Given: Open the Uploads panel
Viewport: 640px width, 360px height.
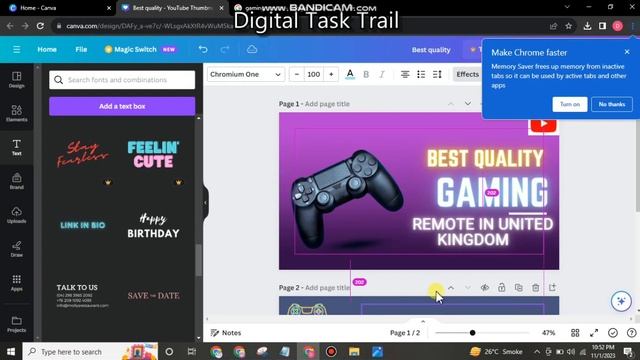Looking at the screenshot, I should coord(16,215).
